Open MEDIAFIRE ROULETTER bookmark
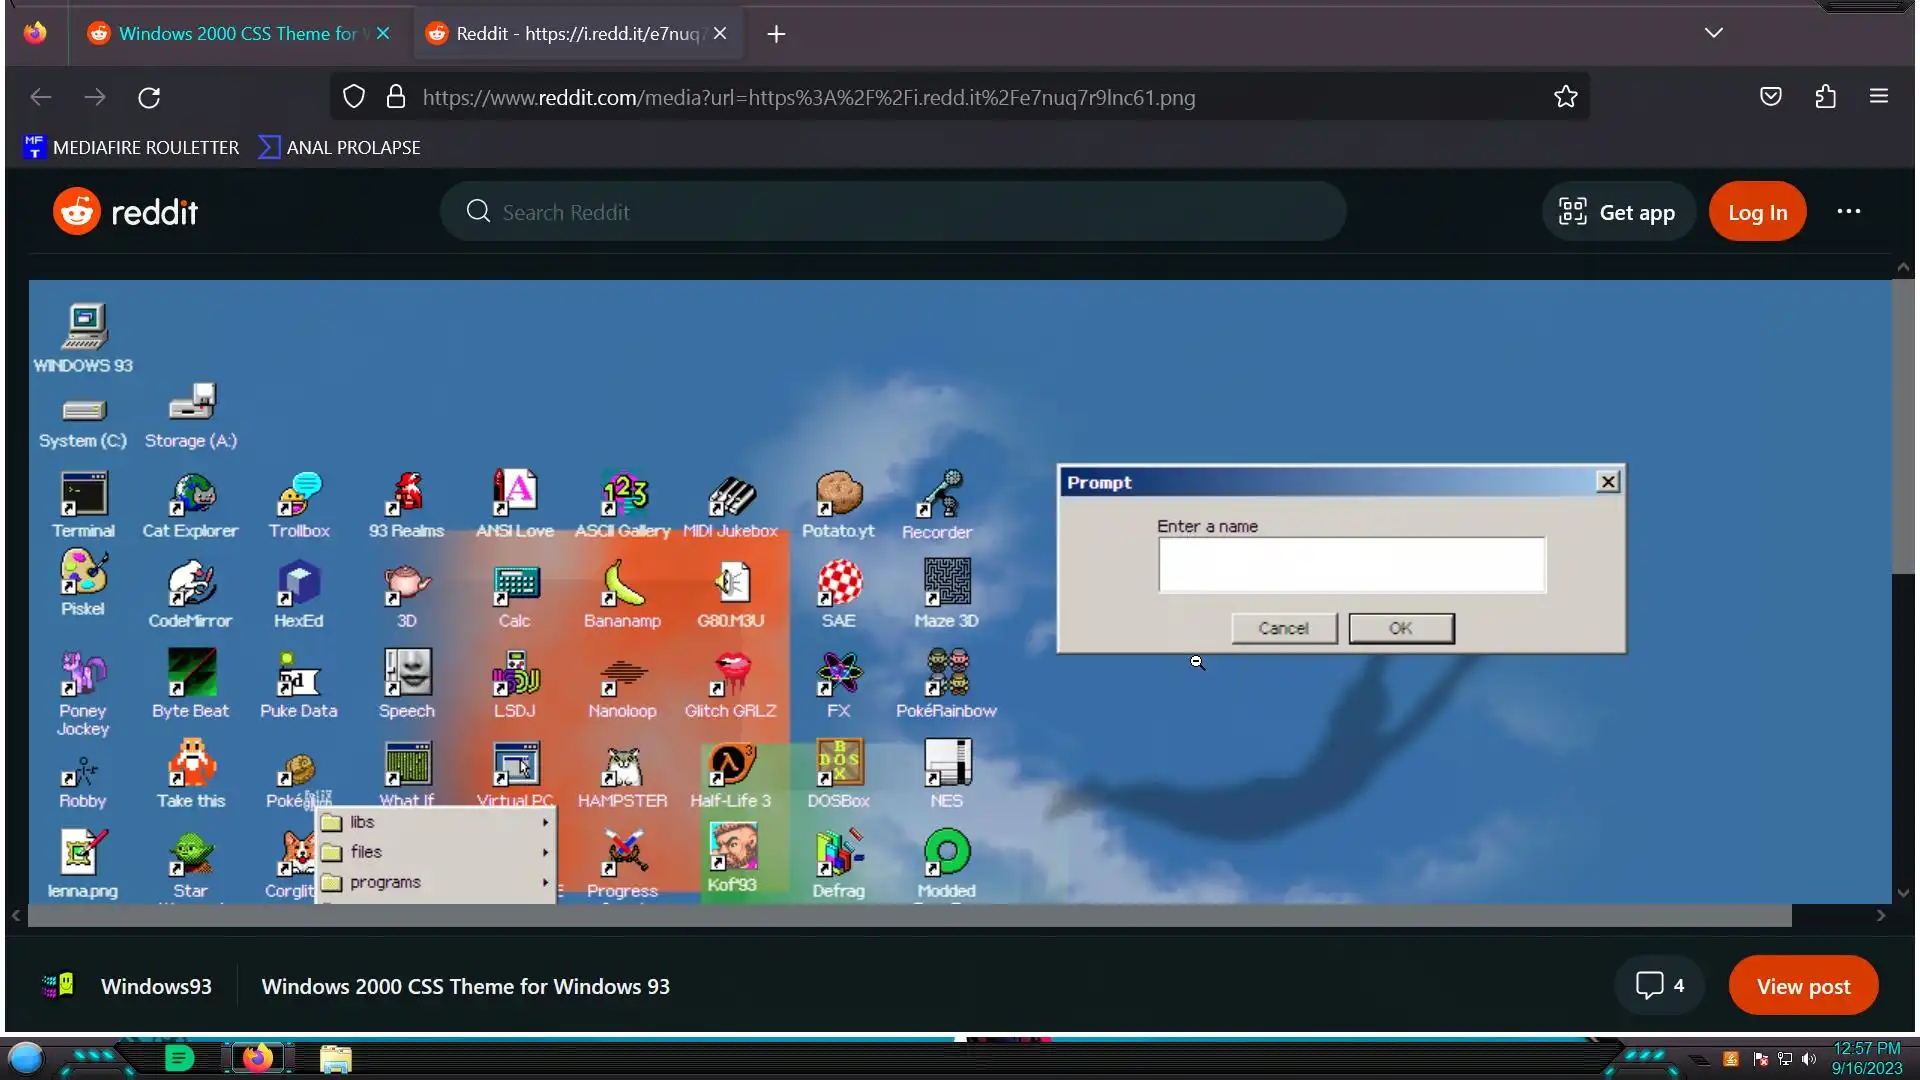 click(131, 147)
